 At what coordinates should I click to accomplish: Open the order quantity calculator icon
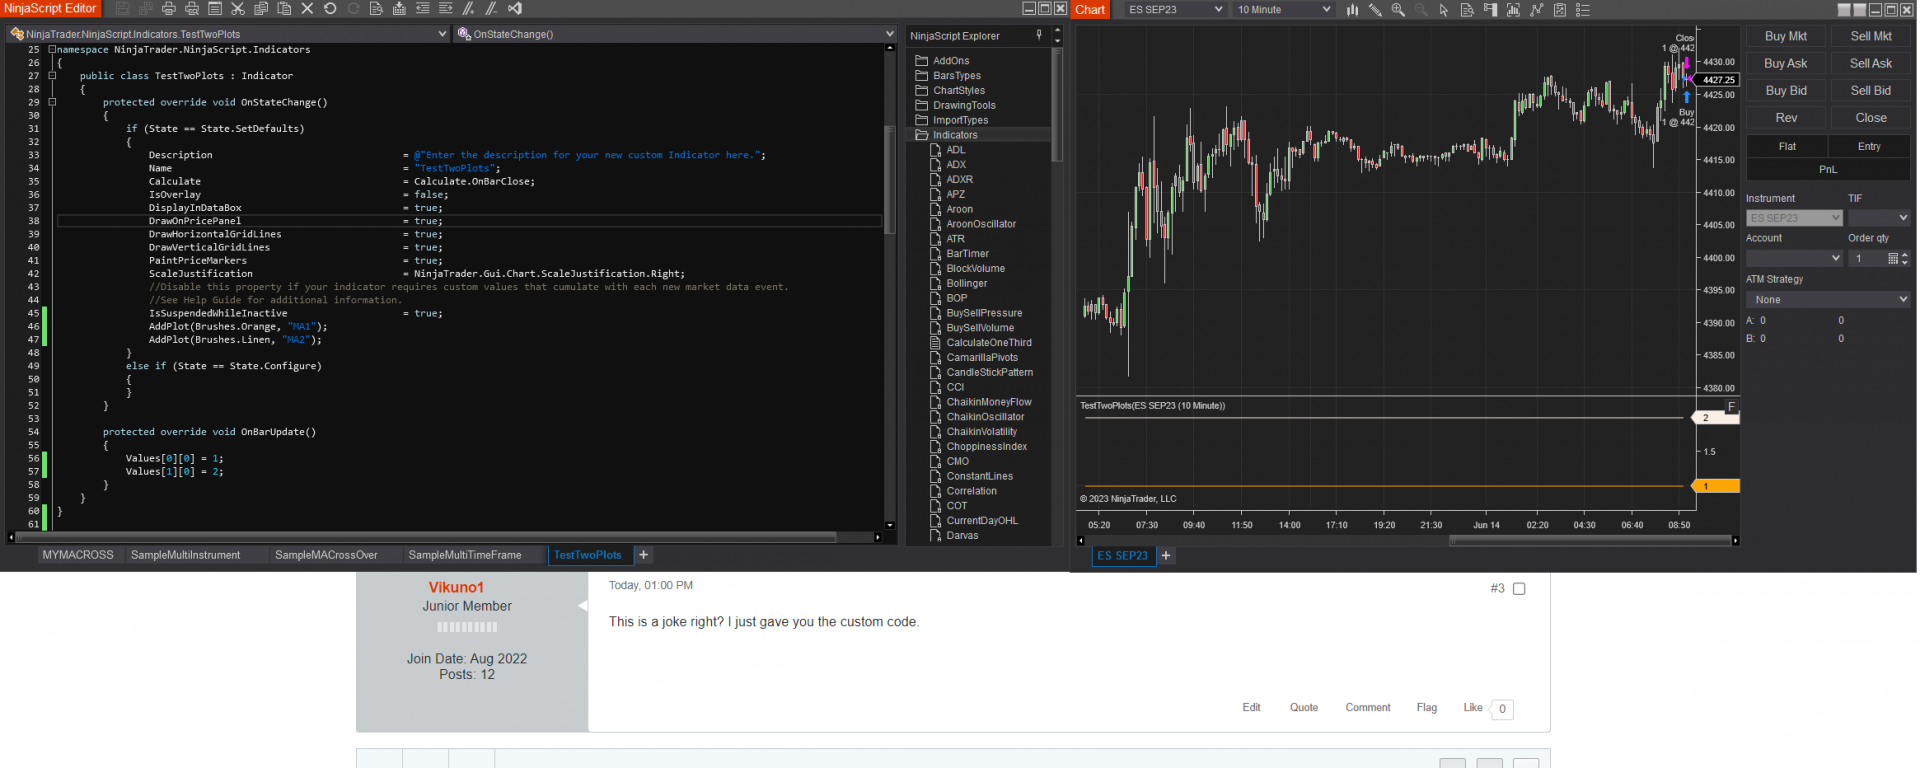point(1892,259)
